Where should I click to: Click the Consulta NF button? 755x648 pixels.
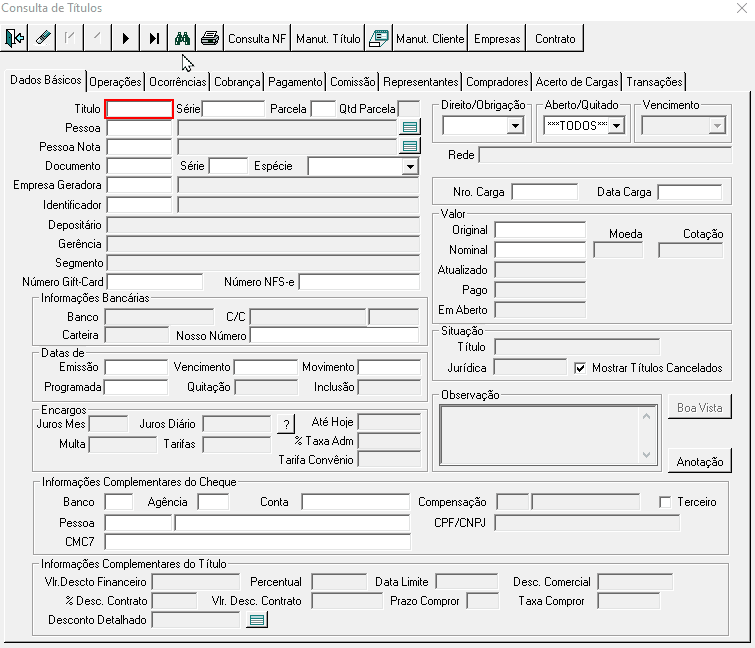257,38
